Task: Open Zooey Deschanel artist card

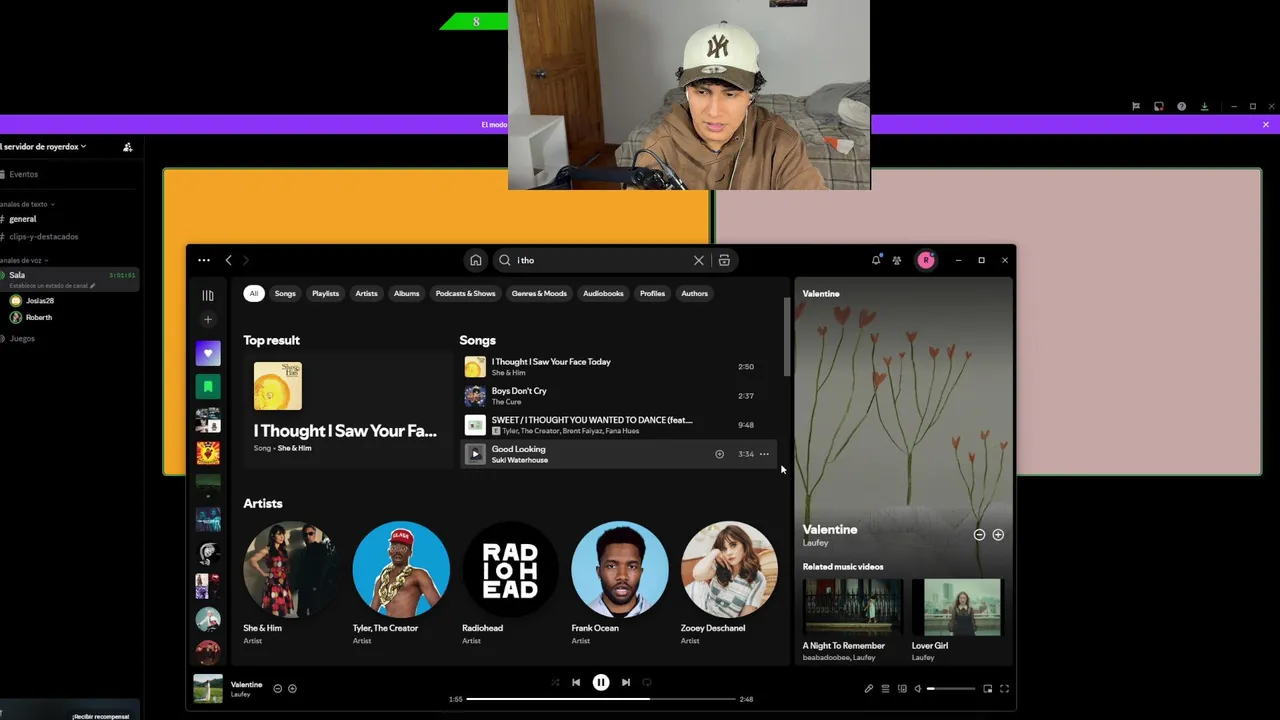Action: pyautogui.click(x=729, y=584)
